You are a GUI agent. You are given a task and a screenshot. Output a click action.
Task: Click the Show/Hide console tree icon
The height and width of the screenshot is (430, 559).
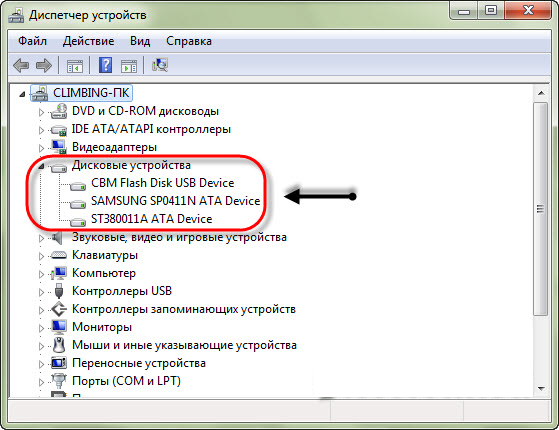coord(75,66)
